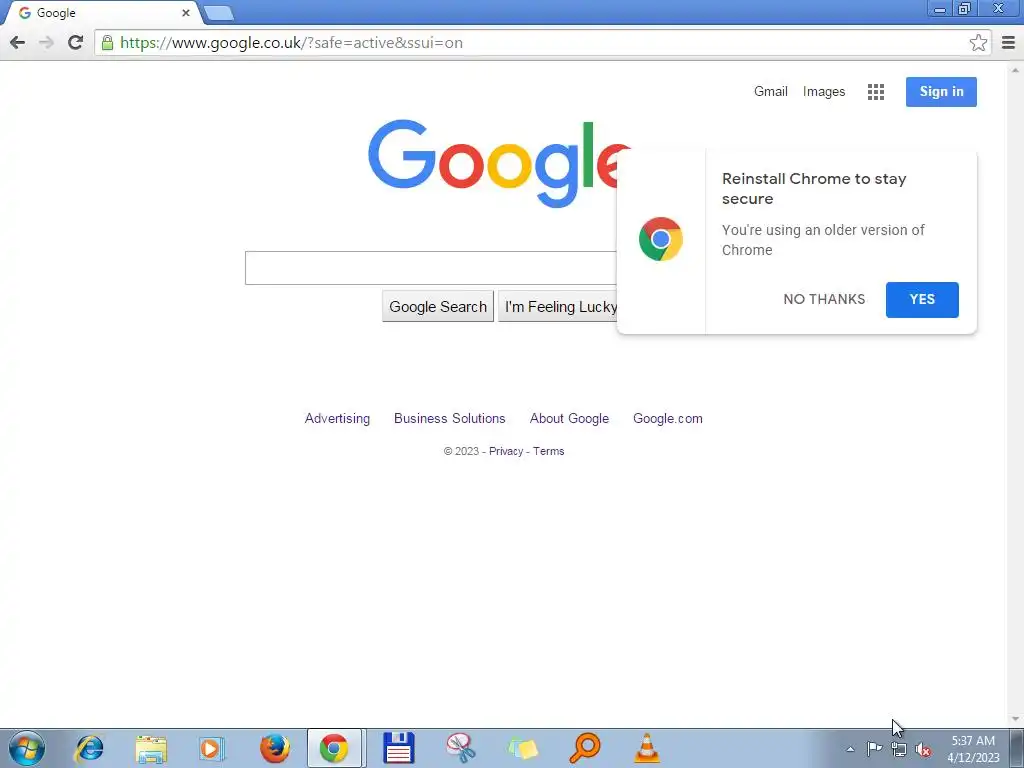Open Images link
Image resolution: width=1024 pixels, height=768 pixels.
click(x=824, y=91)
